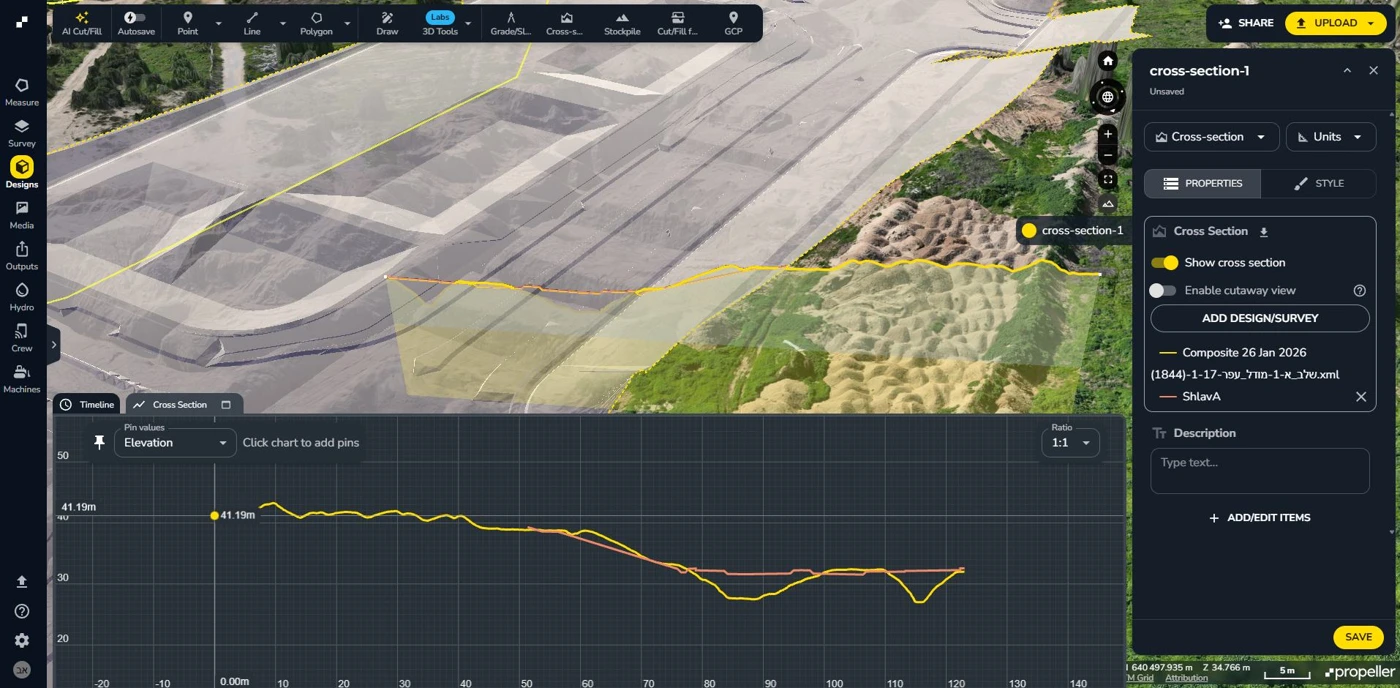Click the globe orientation icon
This screenshot has height=688, width=1400.
1107,97
